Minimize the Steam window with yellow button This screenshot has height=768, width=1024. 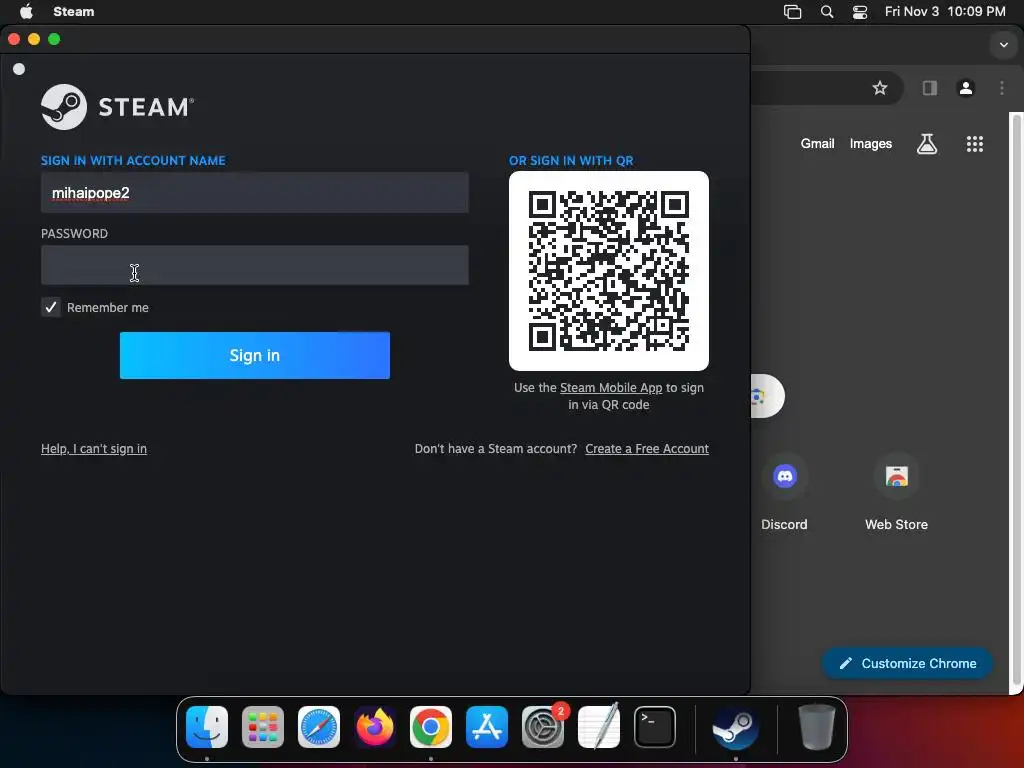tap(34, 39)
